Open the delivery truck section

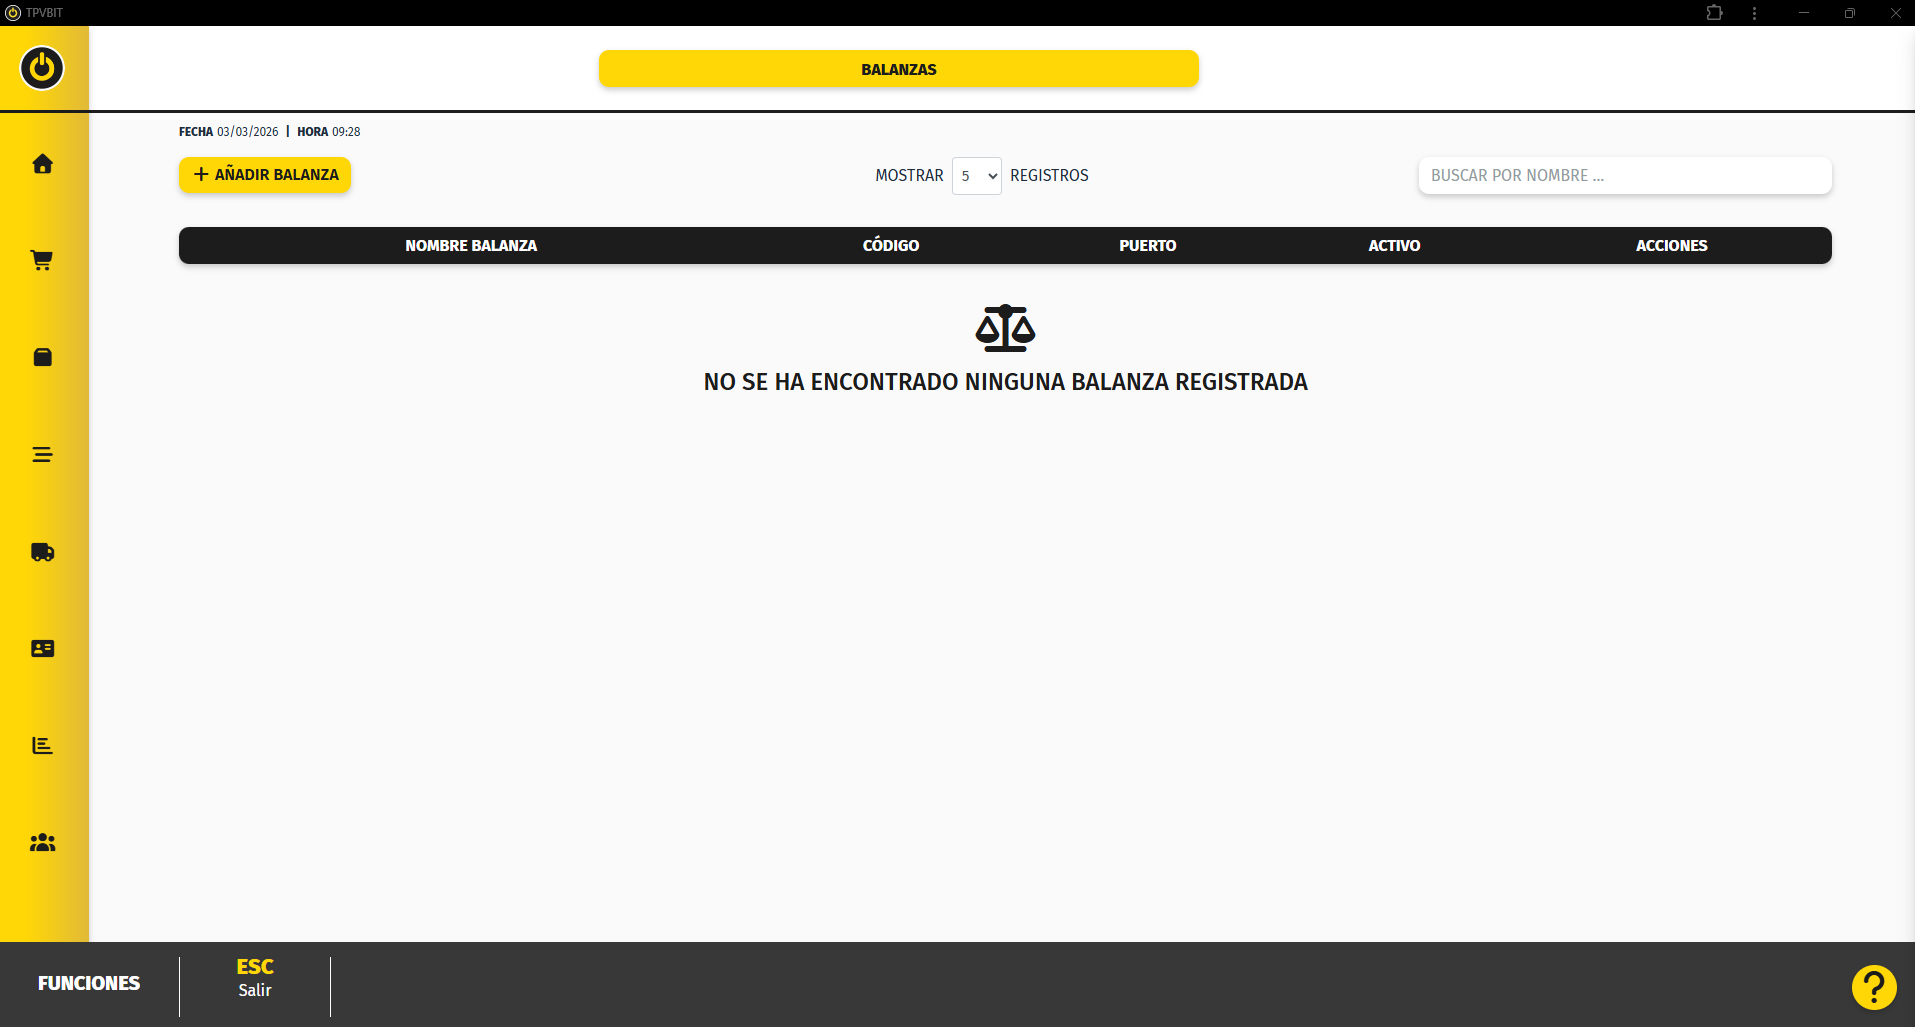[x=42, y=552]
